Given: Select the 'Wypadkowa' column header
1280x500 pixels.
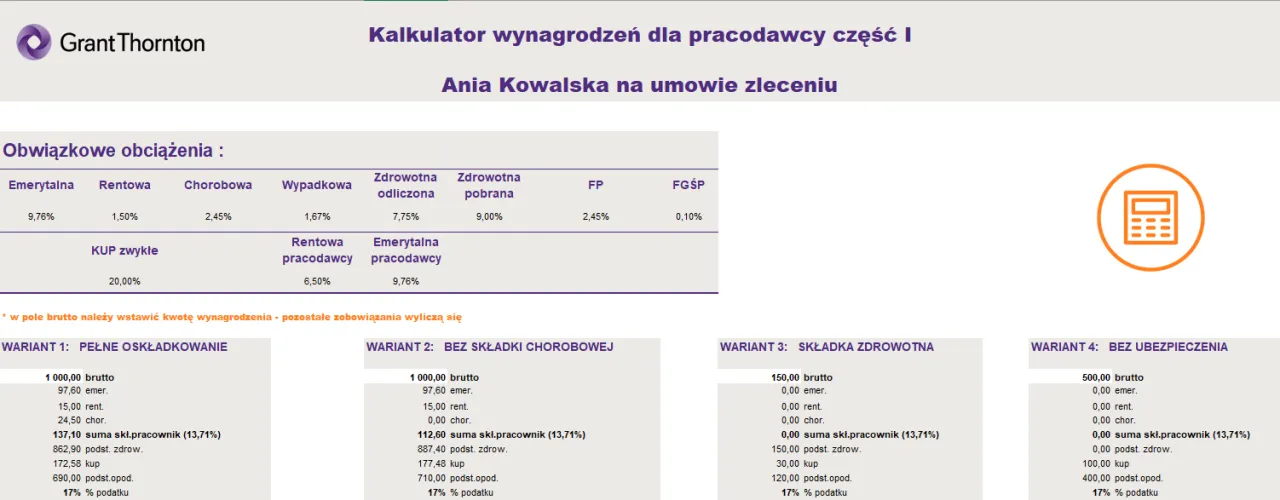Looking at the screenshot, I should point(317,185).
